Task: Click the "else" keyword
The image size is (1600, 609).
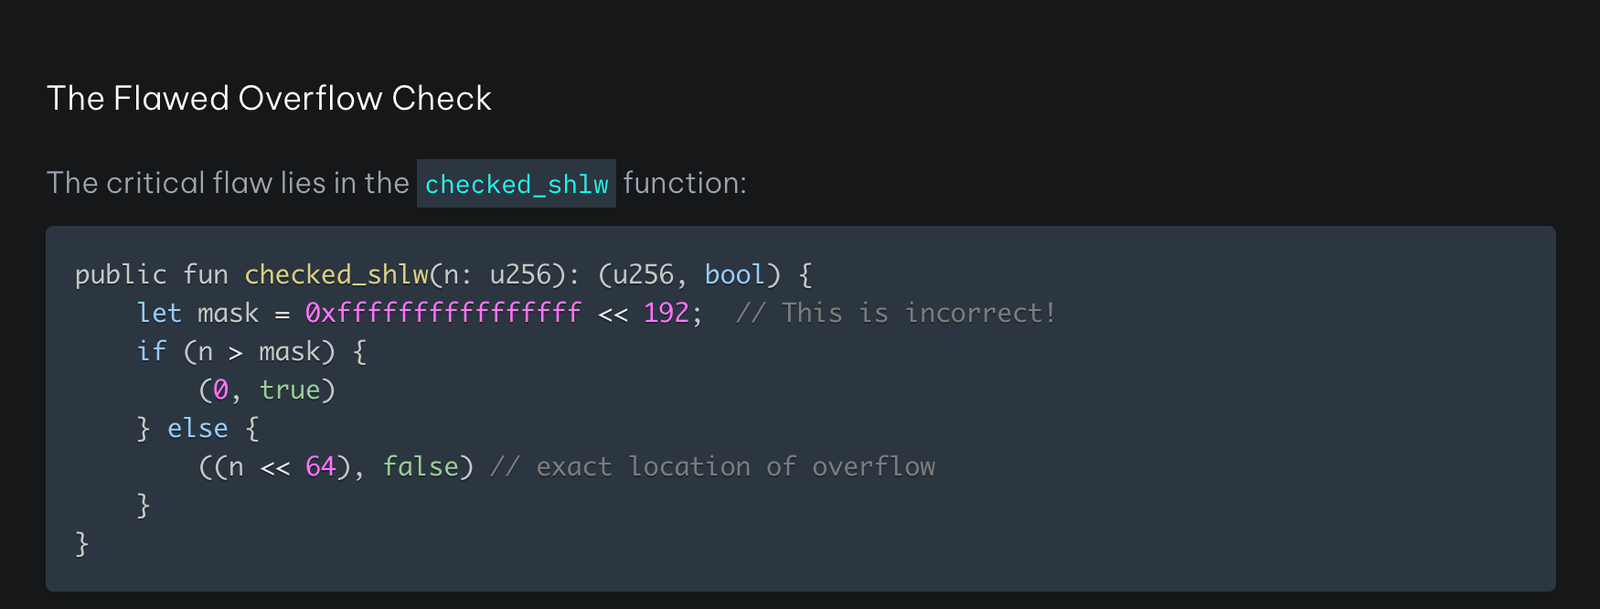Action: coord(198,428)
